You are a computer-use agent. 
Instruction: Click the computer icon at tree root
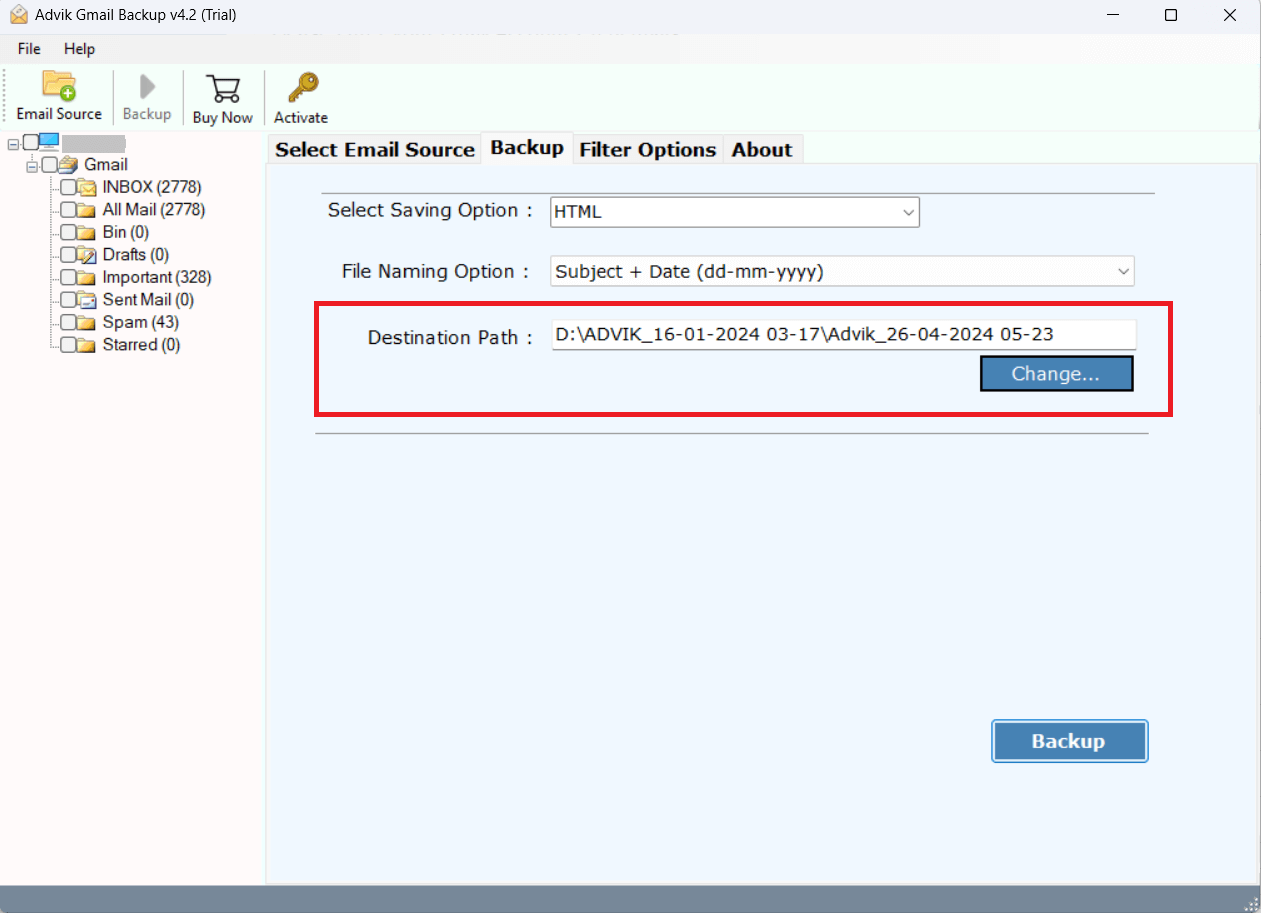(49, 142)
